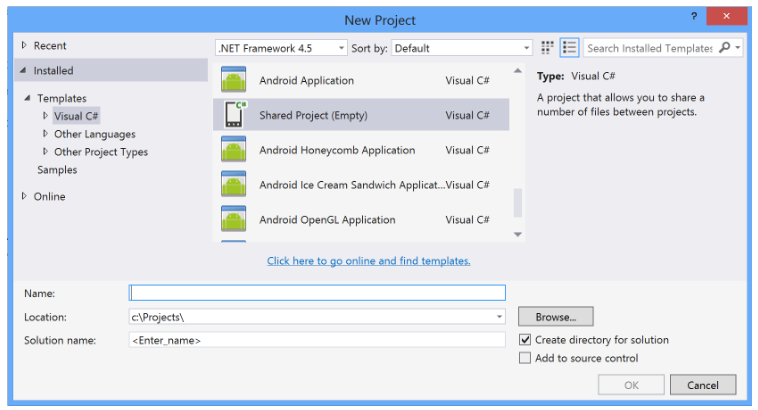Close the New Project dialog
The image size is (758, 410).
(726, 16)
